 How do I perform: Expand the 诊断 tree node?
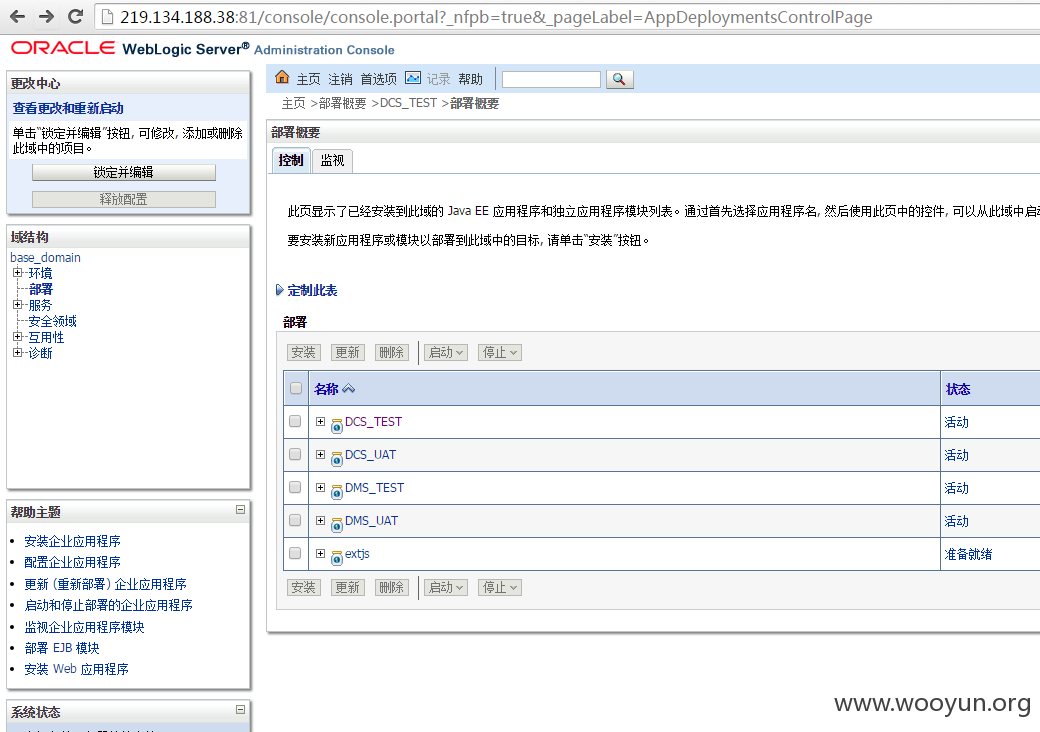point(17,352)
